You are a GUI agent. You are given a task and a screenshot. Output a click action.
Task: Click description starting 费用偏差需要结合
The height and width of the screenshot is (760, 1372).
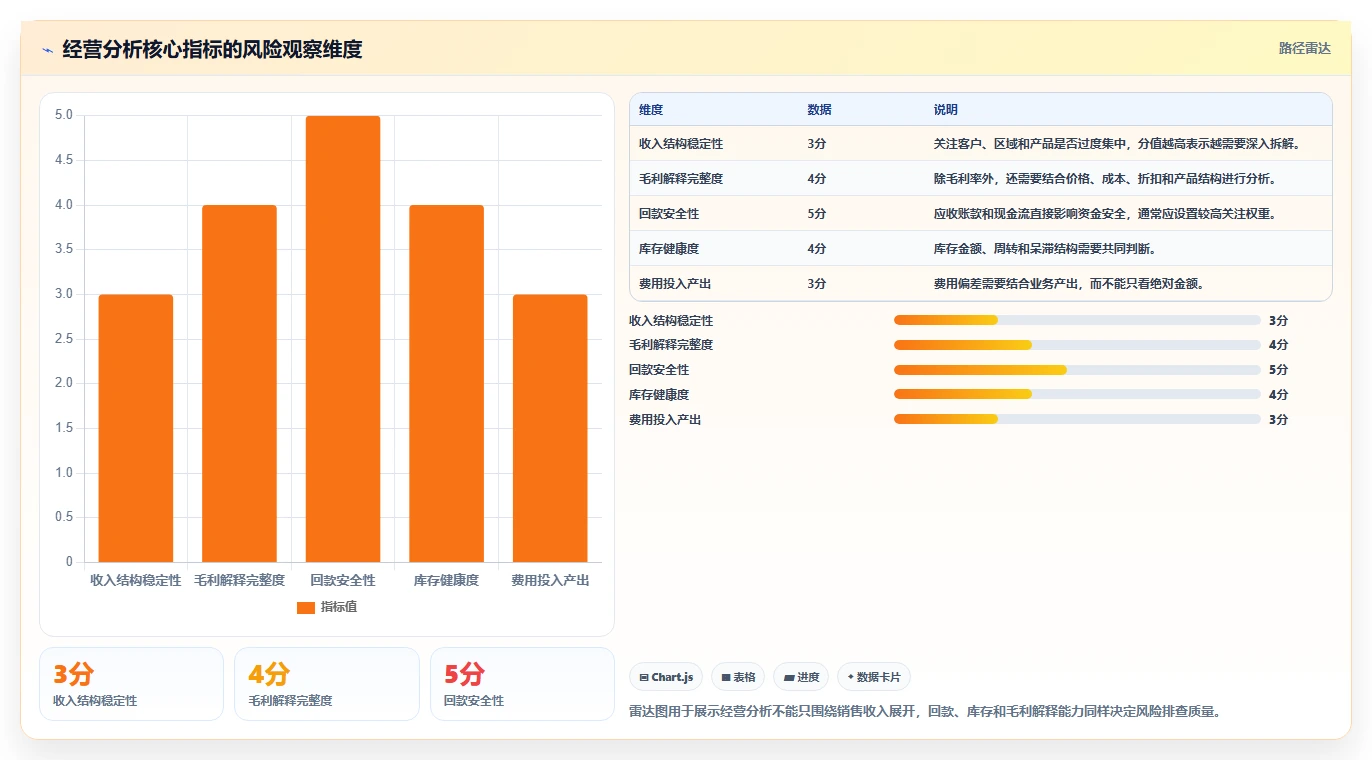point(1070,284)
